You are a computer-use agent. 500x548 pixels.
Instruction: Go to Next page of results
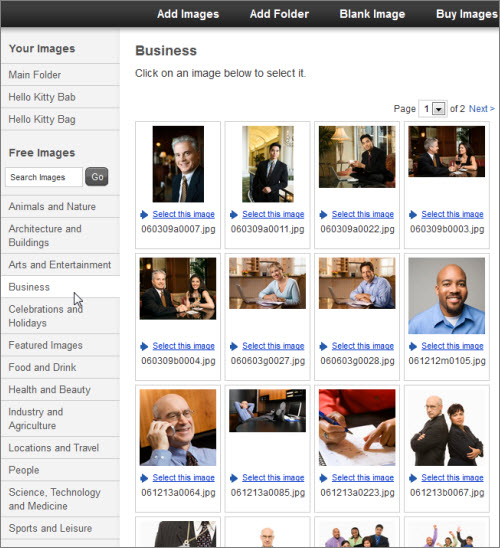pyautogui.click(x=482, y=109)
